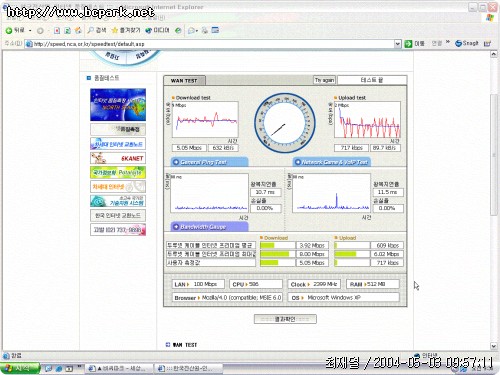Open the Back button history dropdown arrow
Viewport: 500px width, 375px height.
(30, 31)
